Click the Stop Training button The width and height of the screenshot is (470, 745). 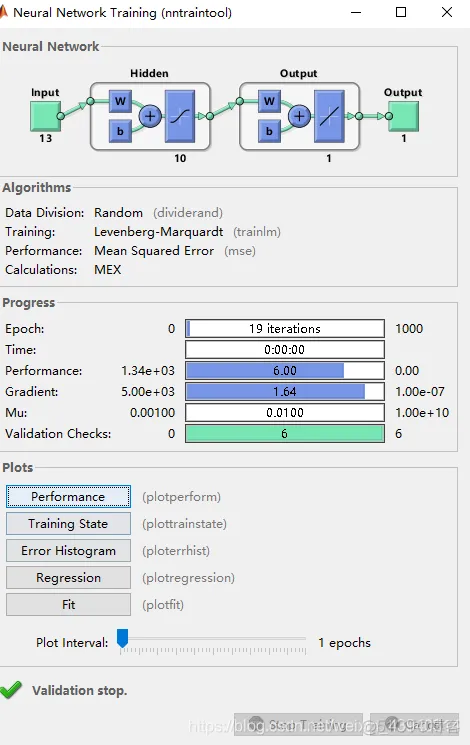click(x=298, y=725)
